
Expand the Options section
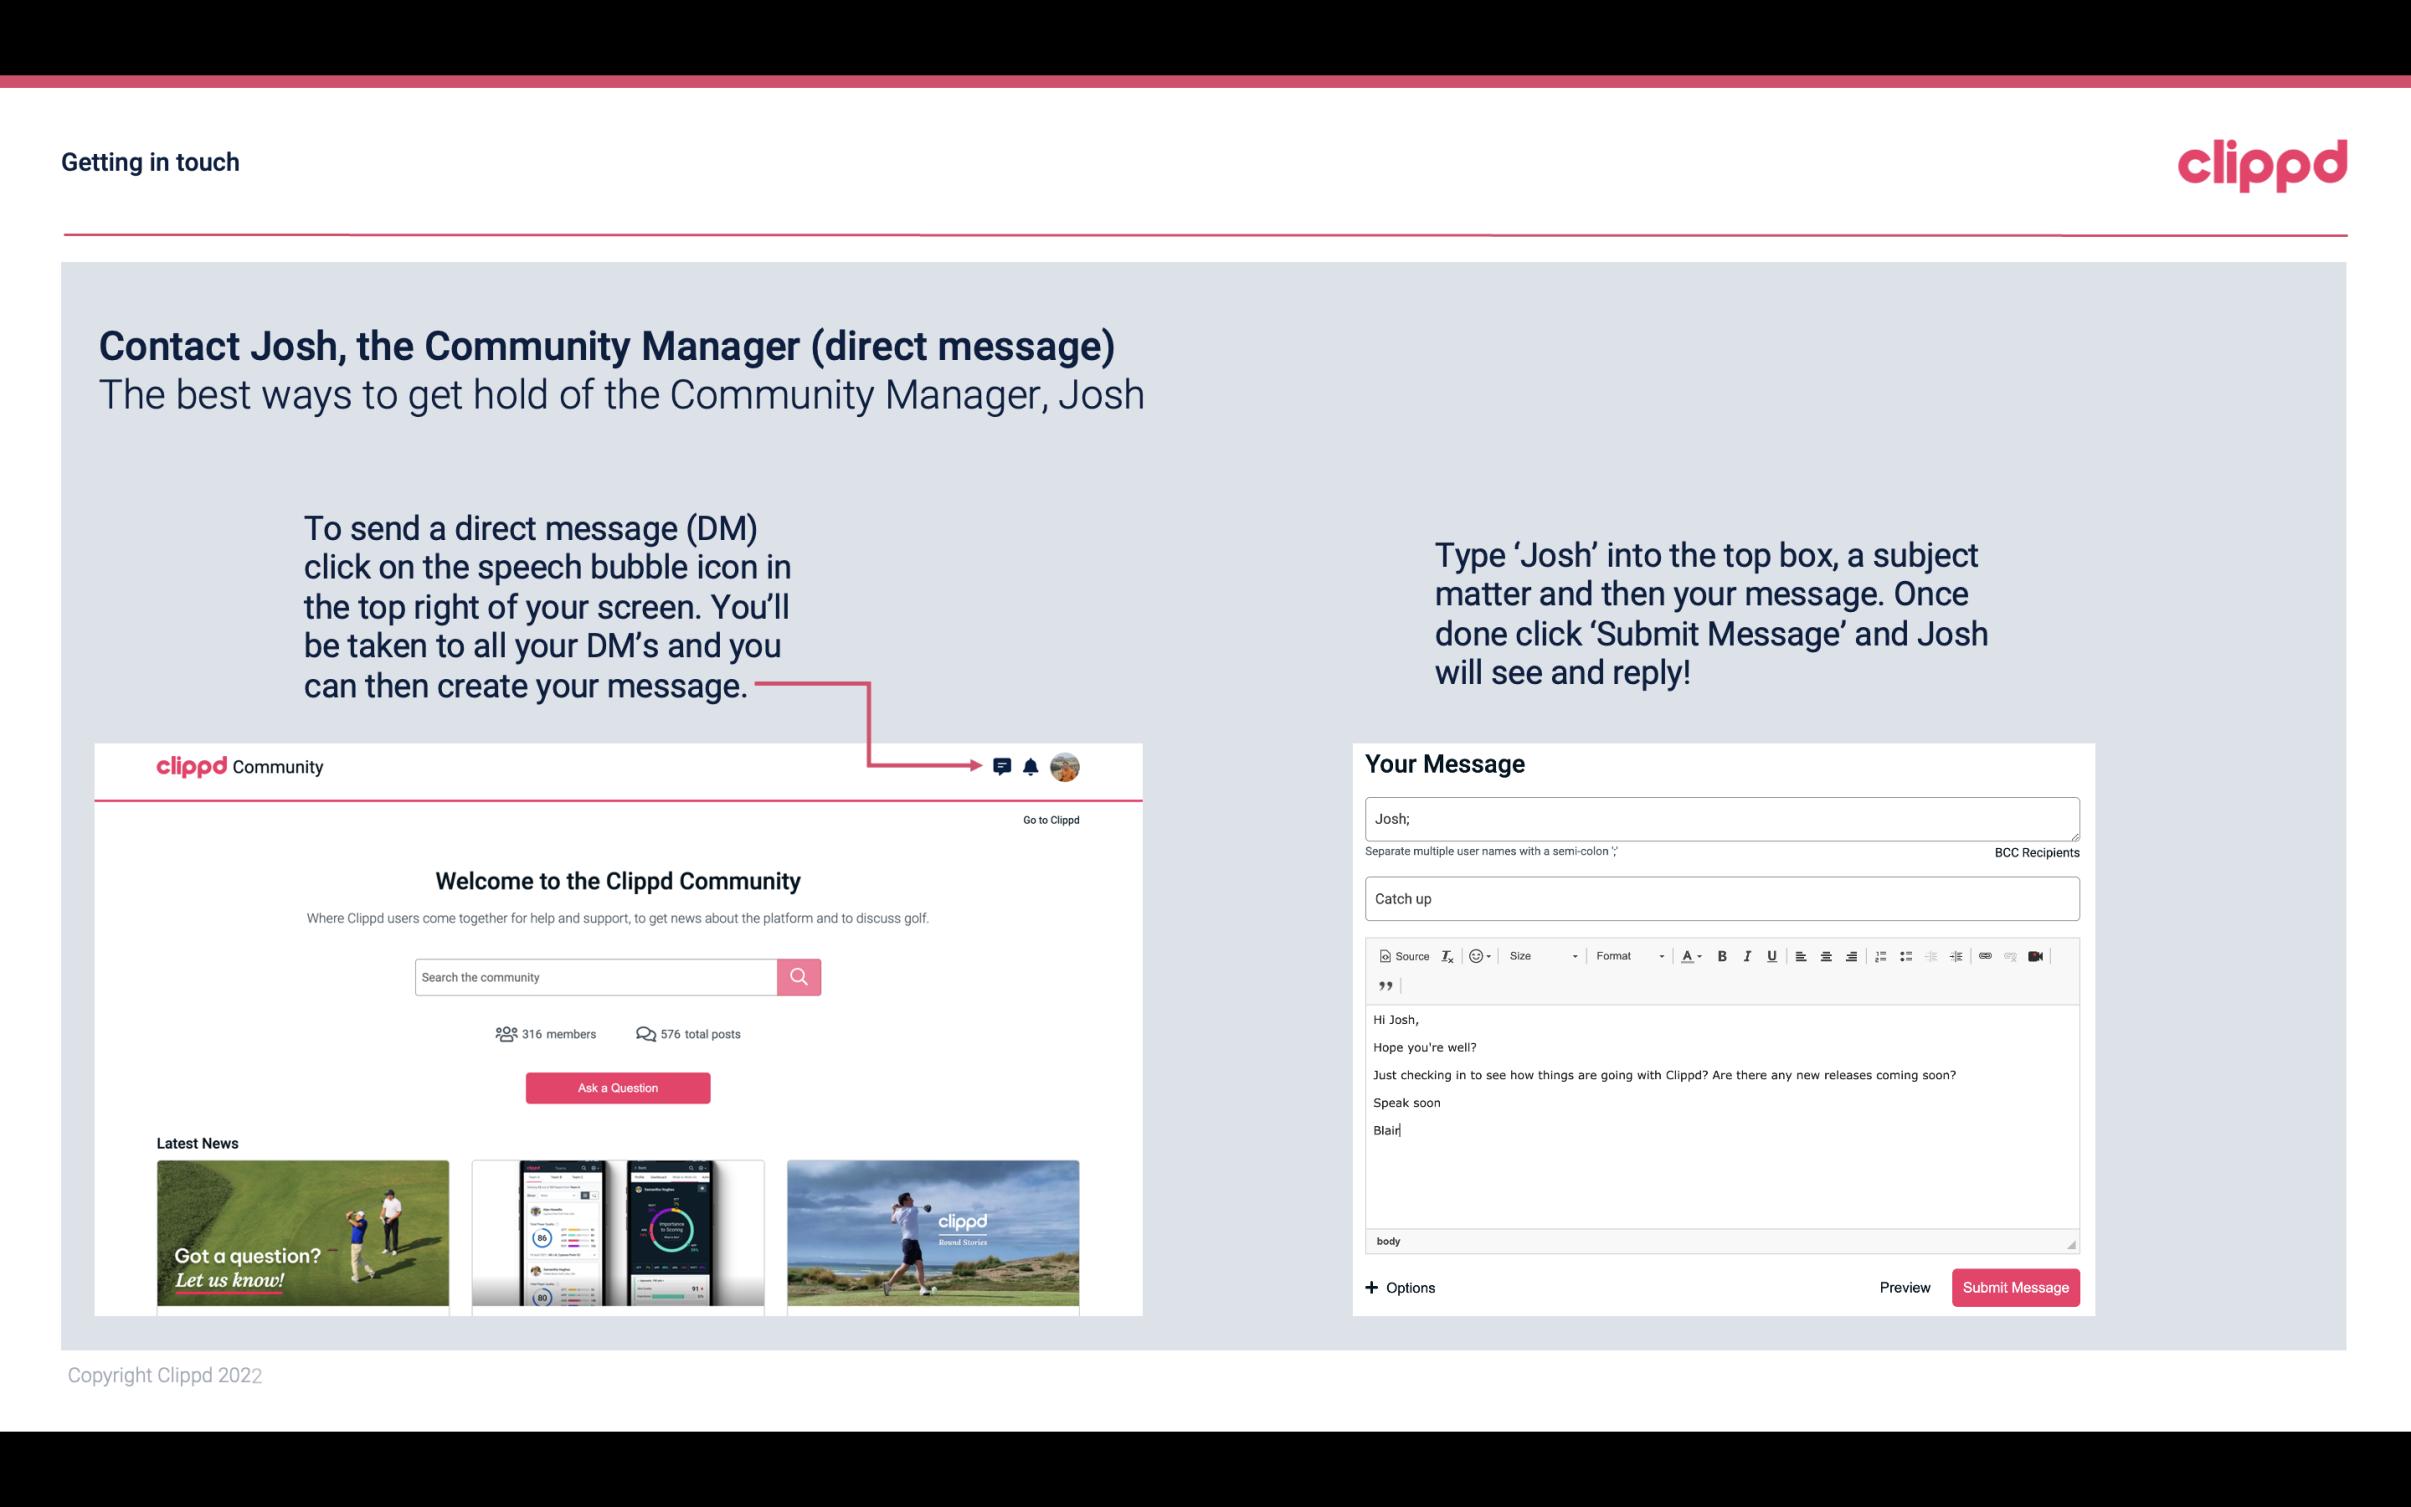pos(1399,1288)
